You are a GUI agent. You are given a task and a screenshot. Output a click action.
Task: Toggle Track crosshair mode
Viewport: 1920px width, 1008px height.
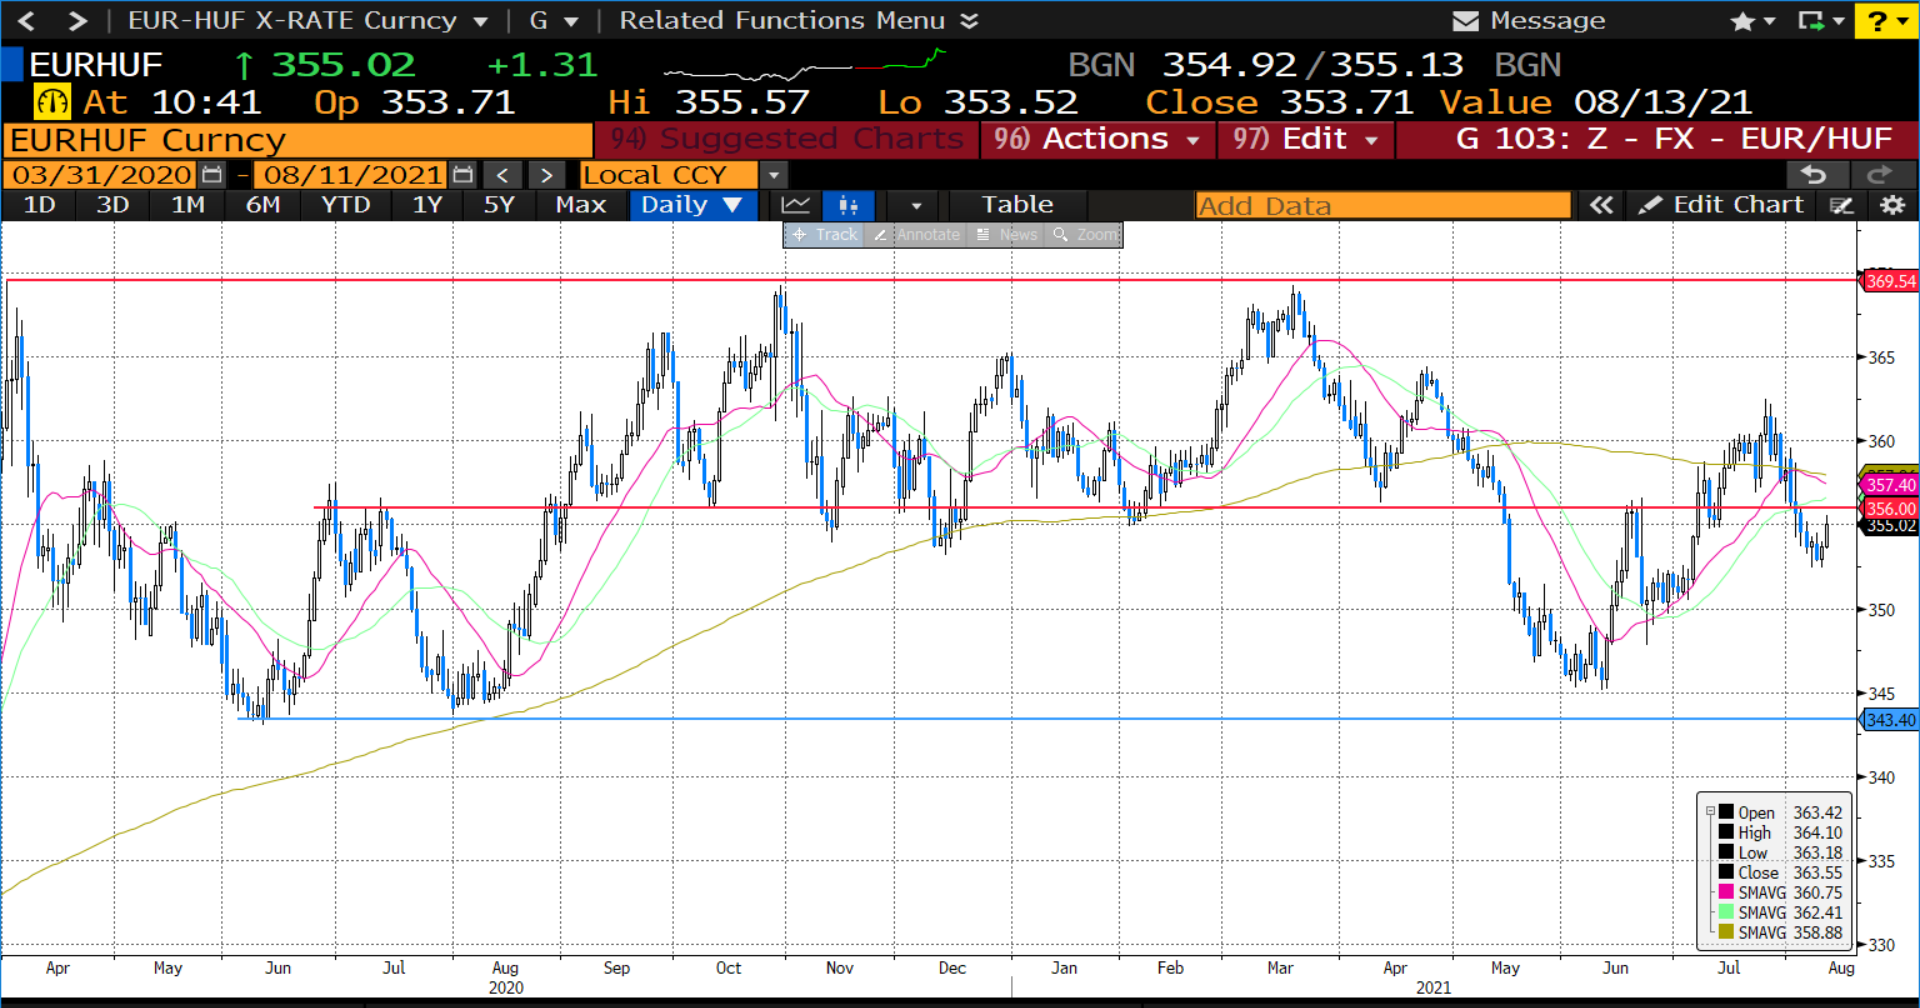pos(825,235)
